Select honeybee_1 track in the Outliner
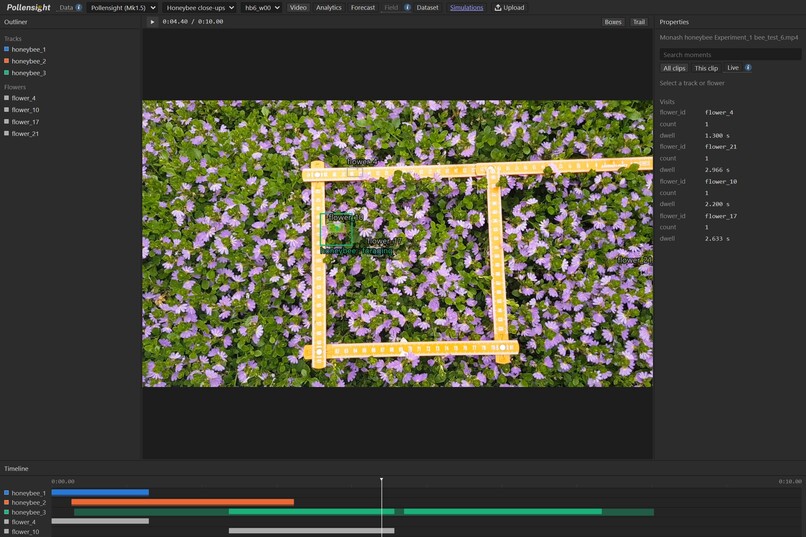The height and width of the screenshot is (537, 806). click(x=28, y=49)
